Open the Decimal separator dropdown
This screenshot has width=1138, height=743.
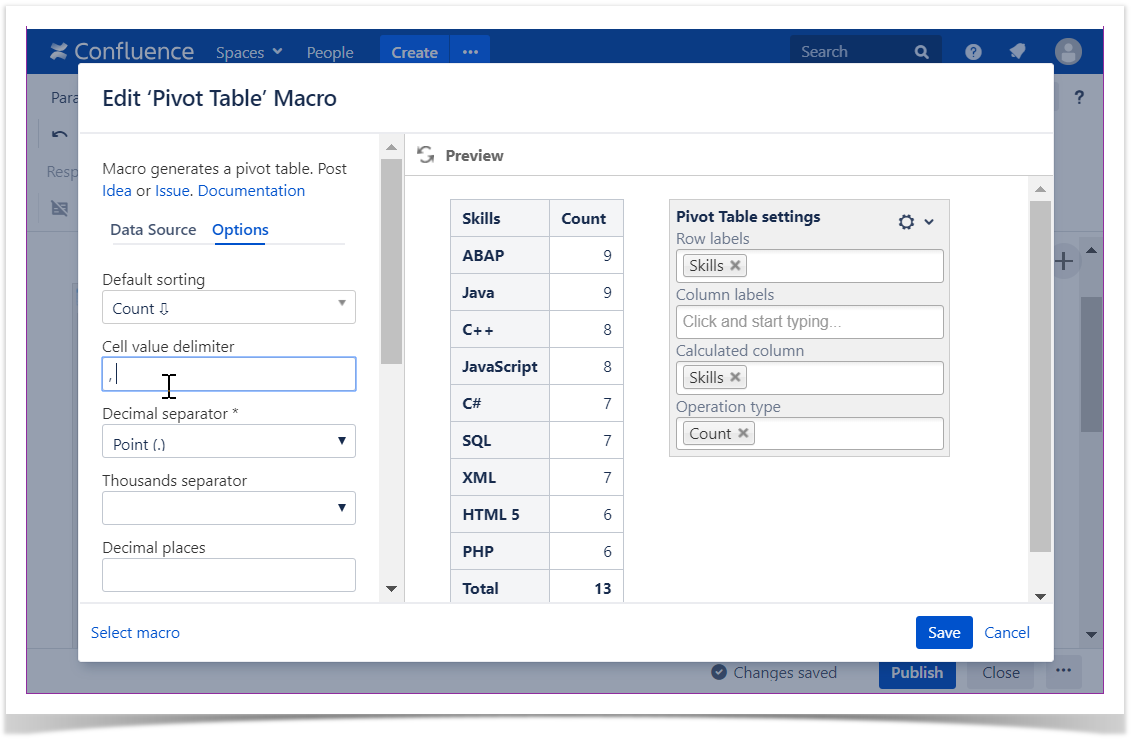229,442
